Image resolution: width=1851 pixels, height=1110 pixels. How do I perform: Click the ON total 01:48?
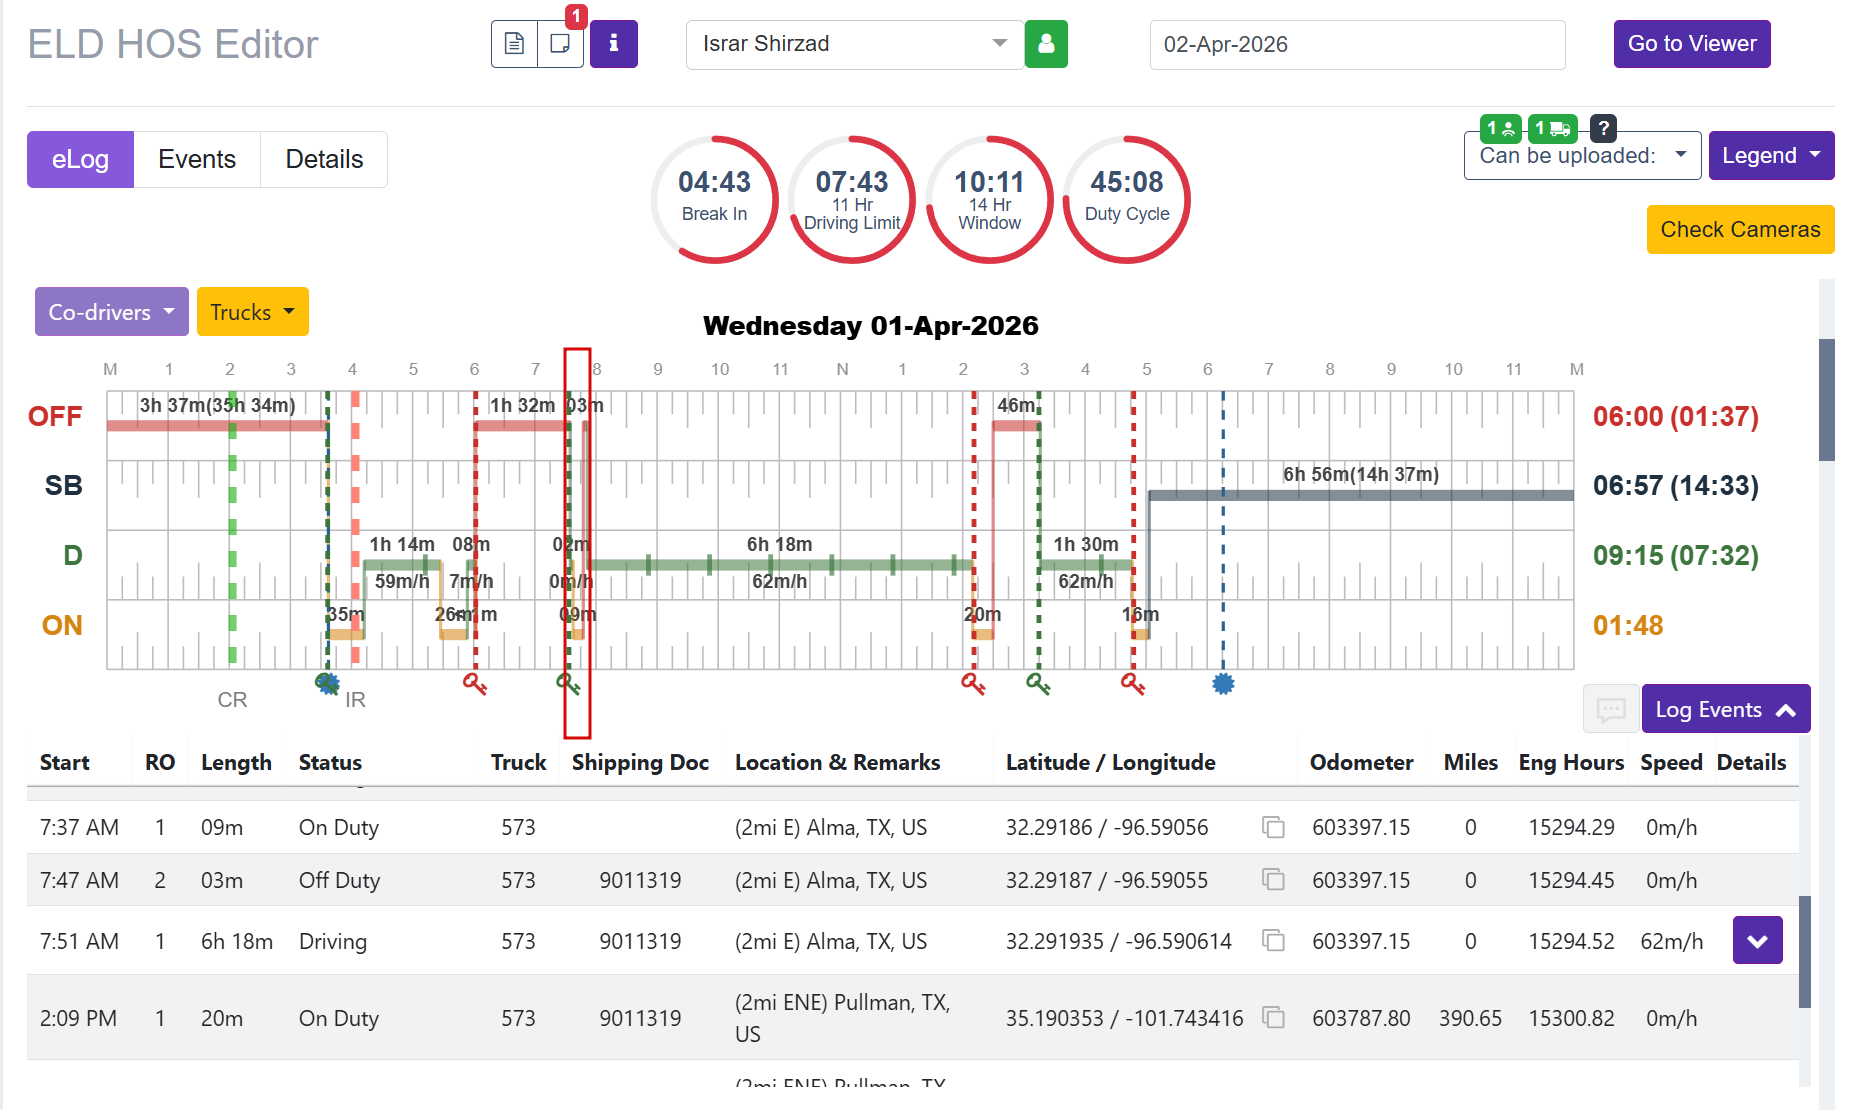(1628, 626)
